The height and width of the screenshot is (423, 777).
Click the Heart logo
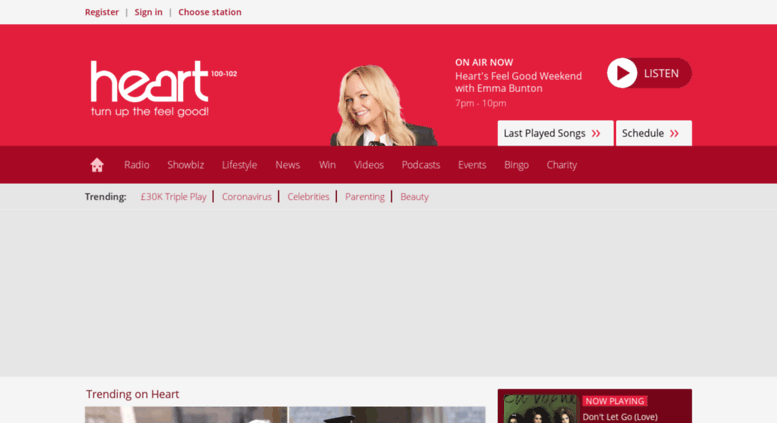click(x=164, y=89)
